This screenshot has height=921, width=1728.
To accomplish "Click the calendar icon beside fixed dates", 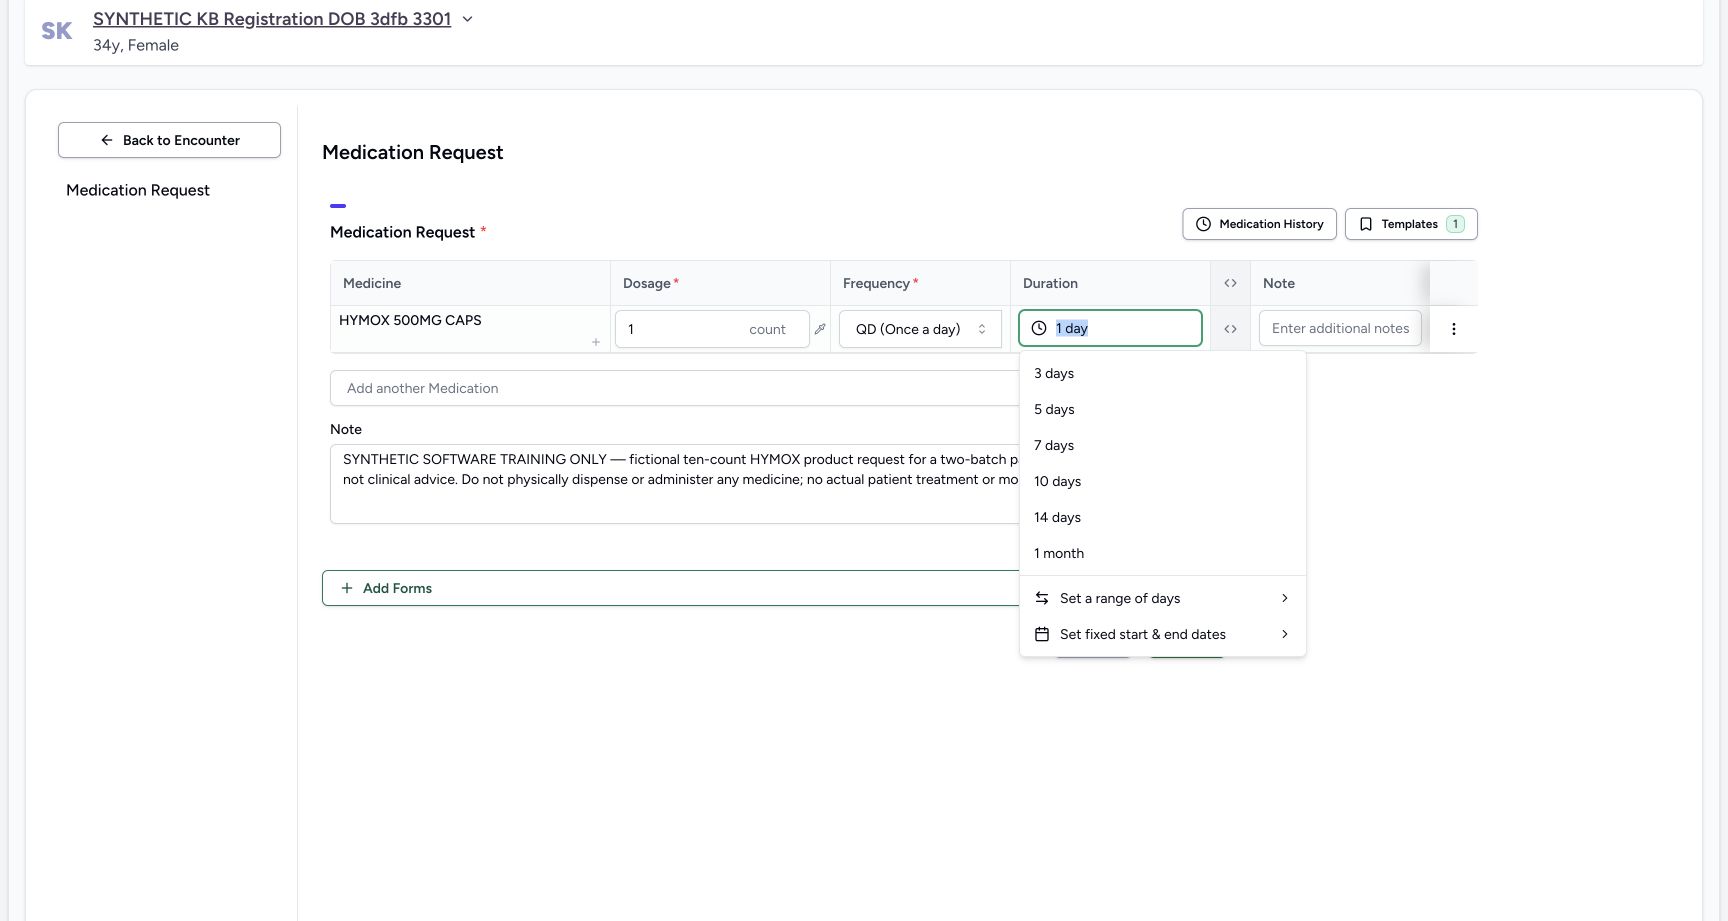I will coord(1042,634).
